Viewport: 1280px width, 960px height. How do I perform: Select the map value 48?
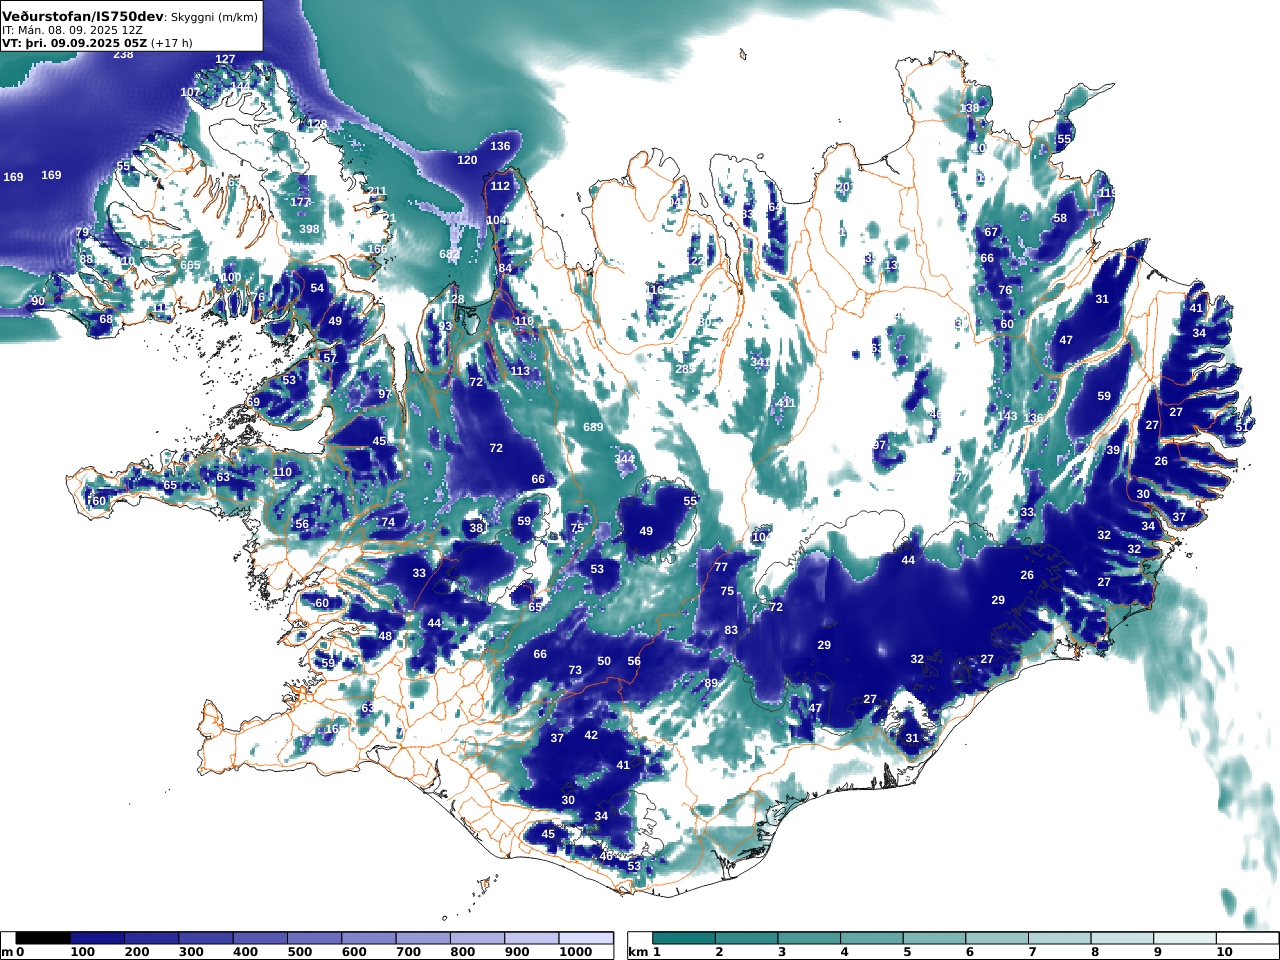pos(385,636)
